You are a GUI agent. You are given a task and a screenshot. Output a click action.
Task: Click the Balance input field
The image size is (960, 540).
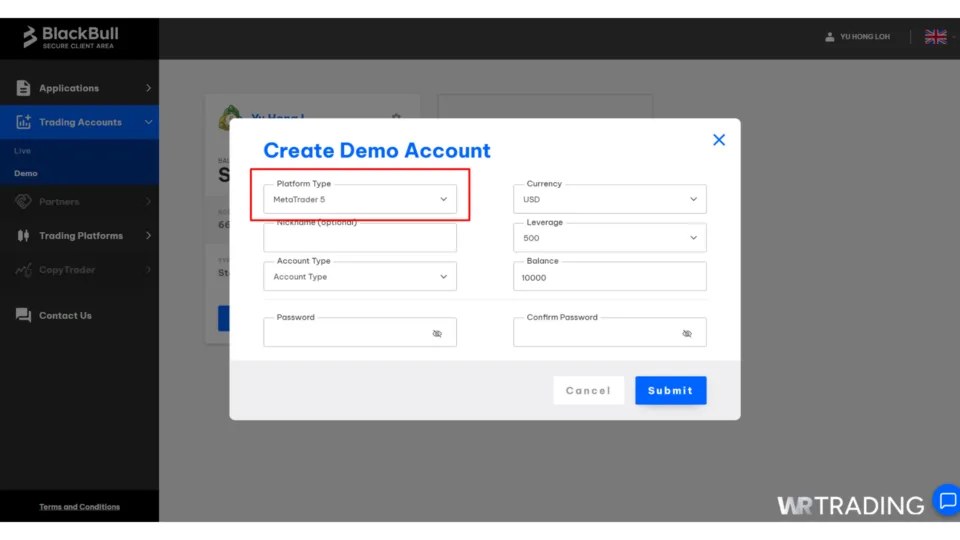pyautogui.click(x=609, y=278)
